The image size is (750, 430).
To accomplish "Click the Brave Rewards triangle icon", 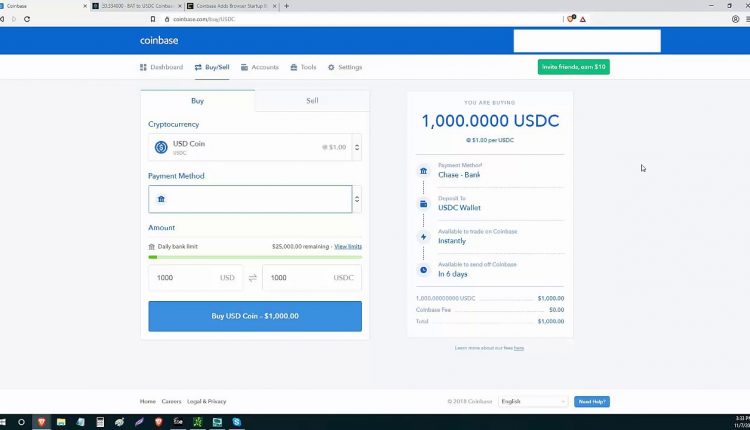I will [583, 19].
